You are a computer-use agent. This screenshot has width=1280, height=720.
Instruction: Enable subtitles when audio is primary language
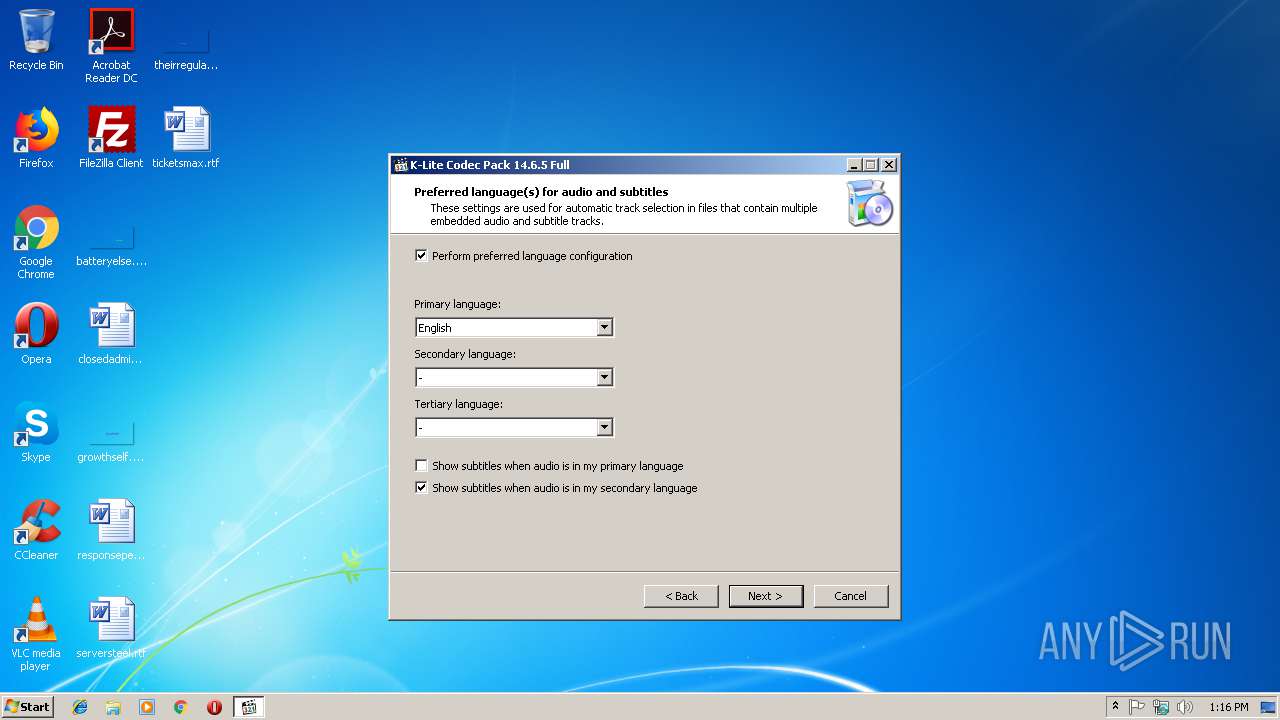click(421, 466)
